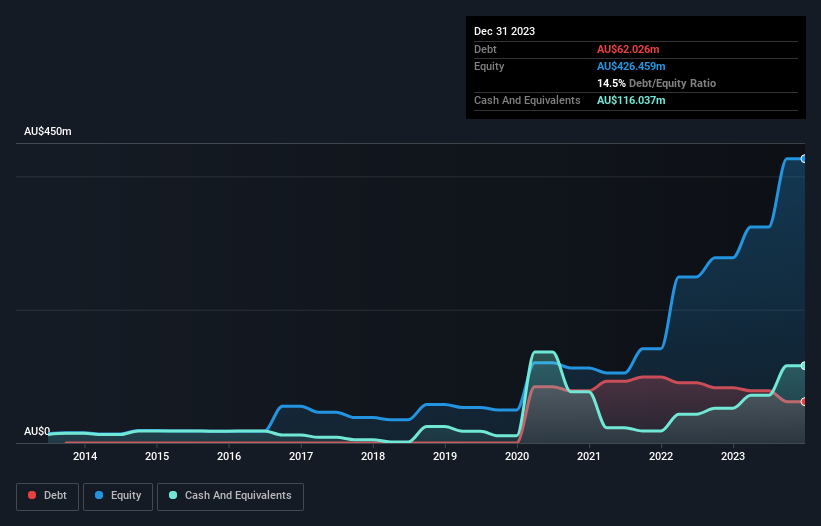The width and height of the screenshot is (821, 526).
Task: Click the teal Cash legend dot
Action: coord(173,495)
